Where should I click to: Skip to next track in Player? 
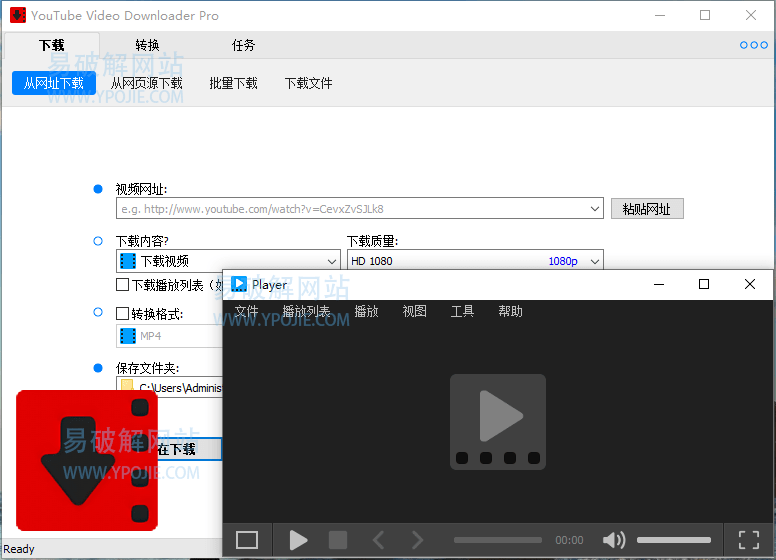click(x=417, y=540)
